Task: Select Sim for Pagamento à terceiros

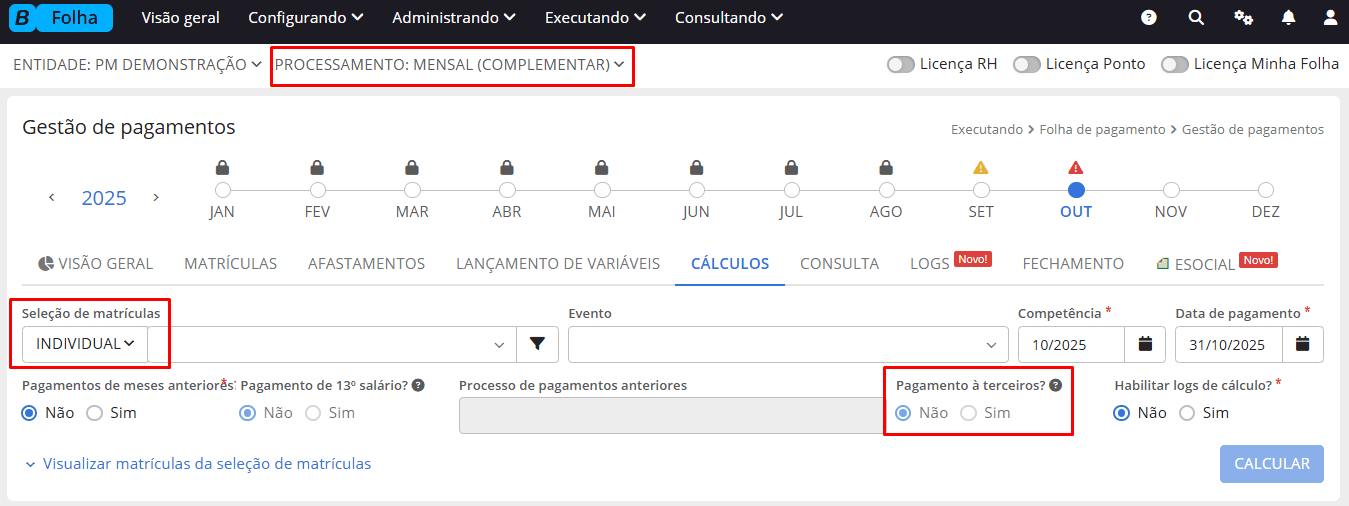Action: tap(969, 413)
